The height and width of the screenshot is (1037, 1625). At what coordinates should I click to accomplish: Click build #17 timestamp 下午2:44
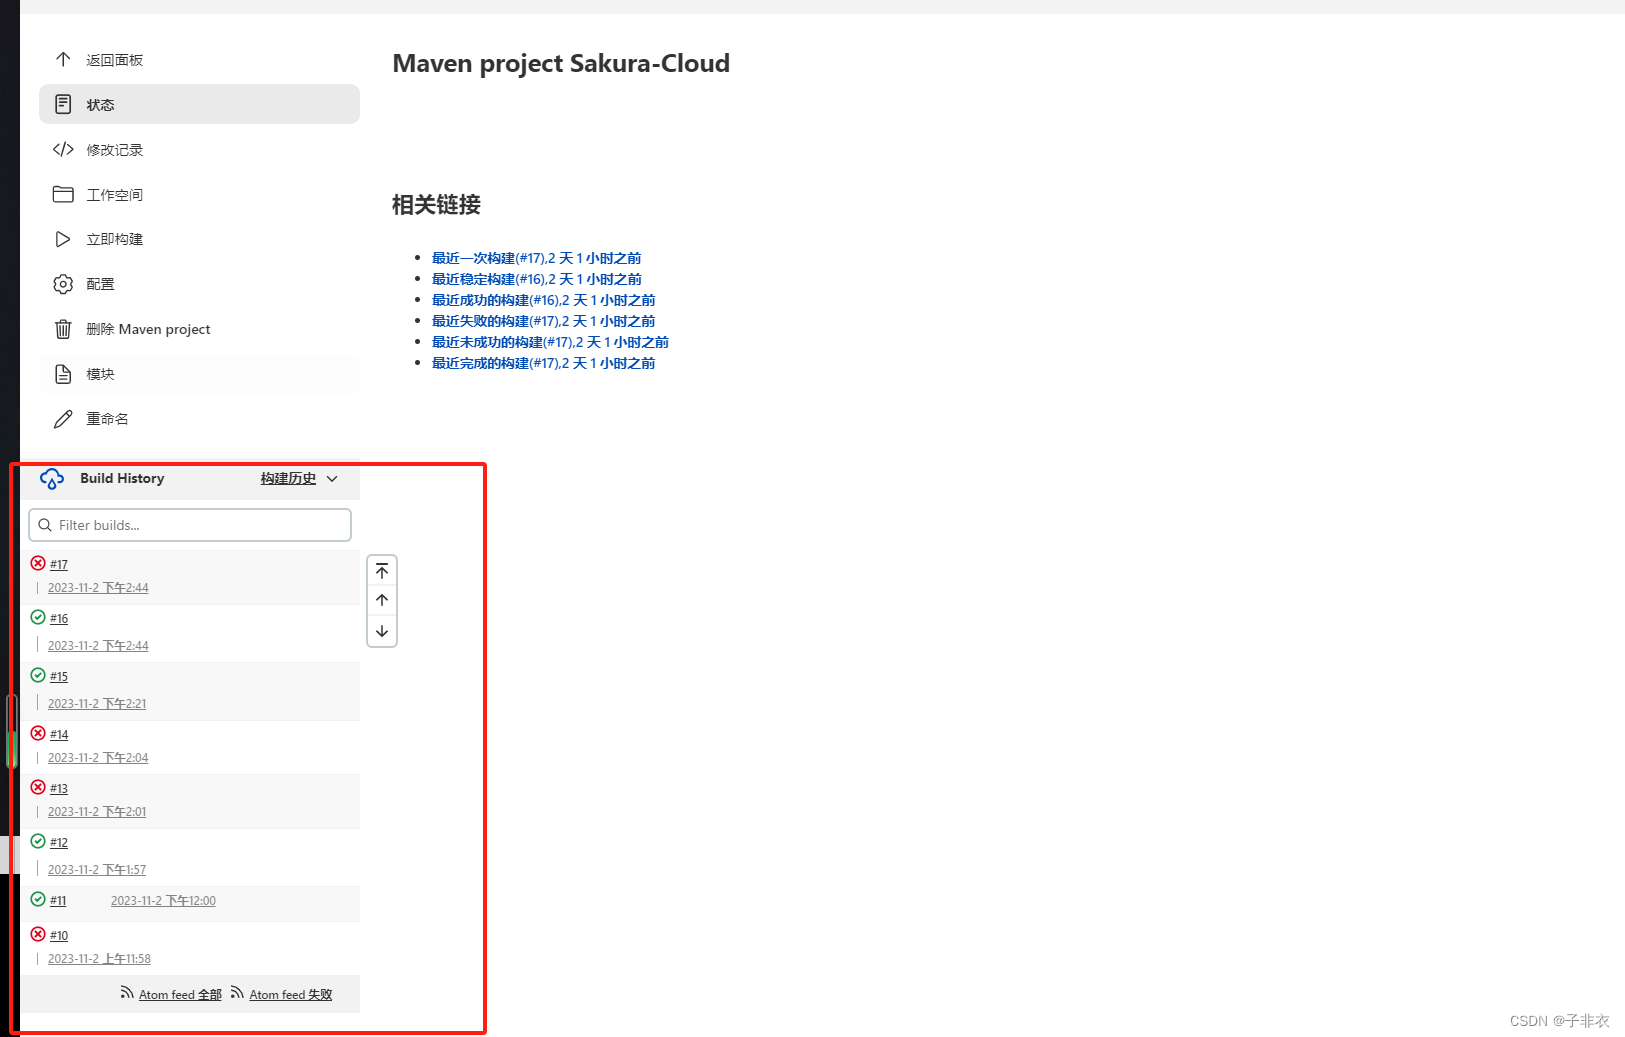tap(98, 588)
